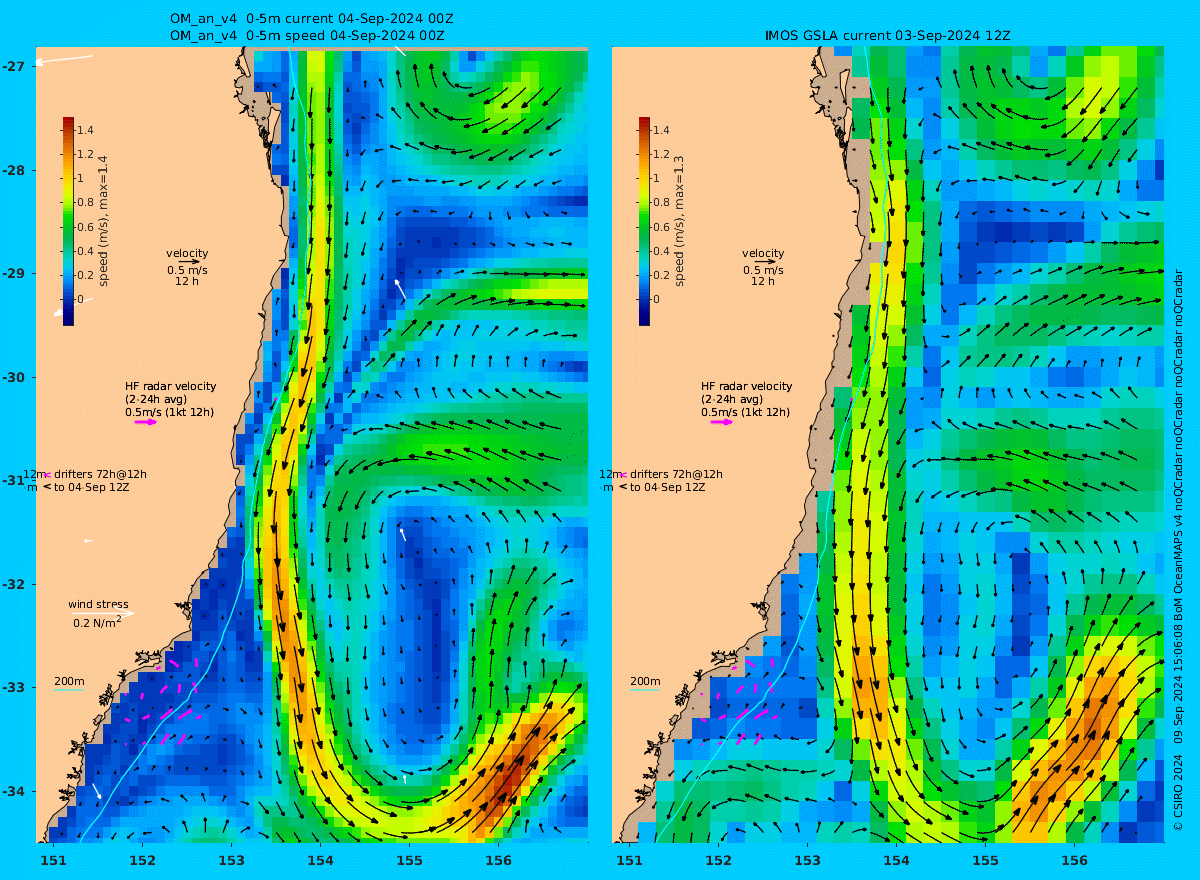Click latitude label -34
Screen dimensions: 1200x880
pyautogui.click(x=13, y=791)
